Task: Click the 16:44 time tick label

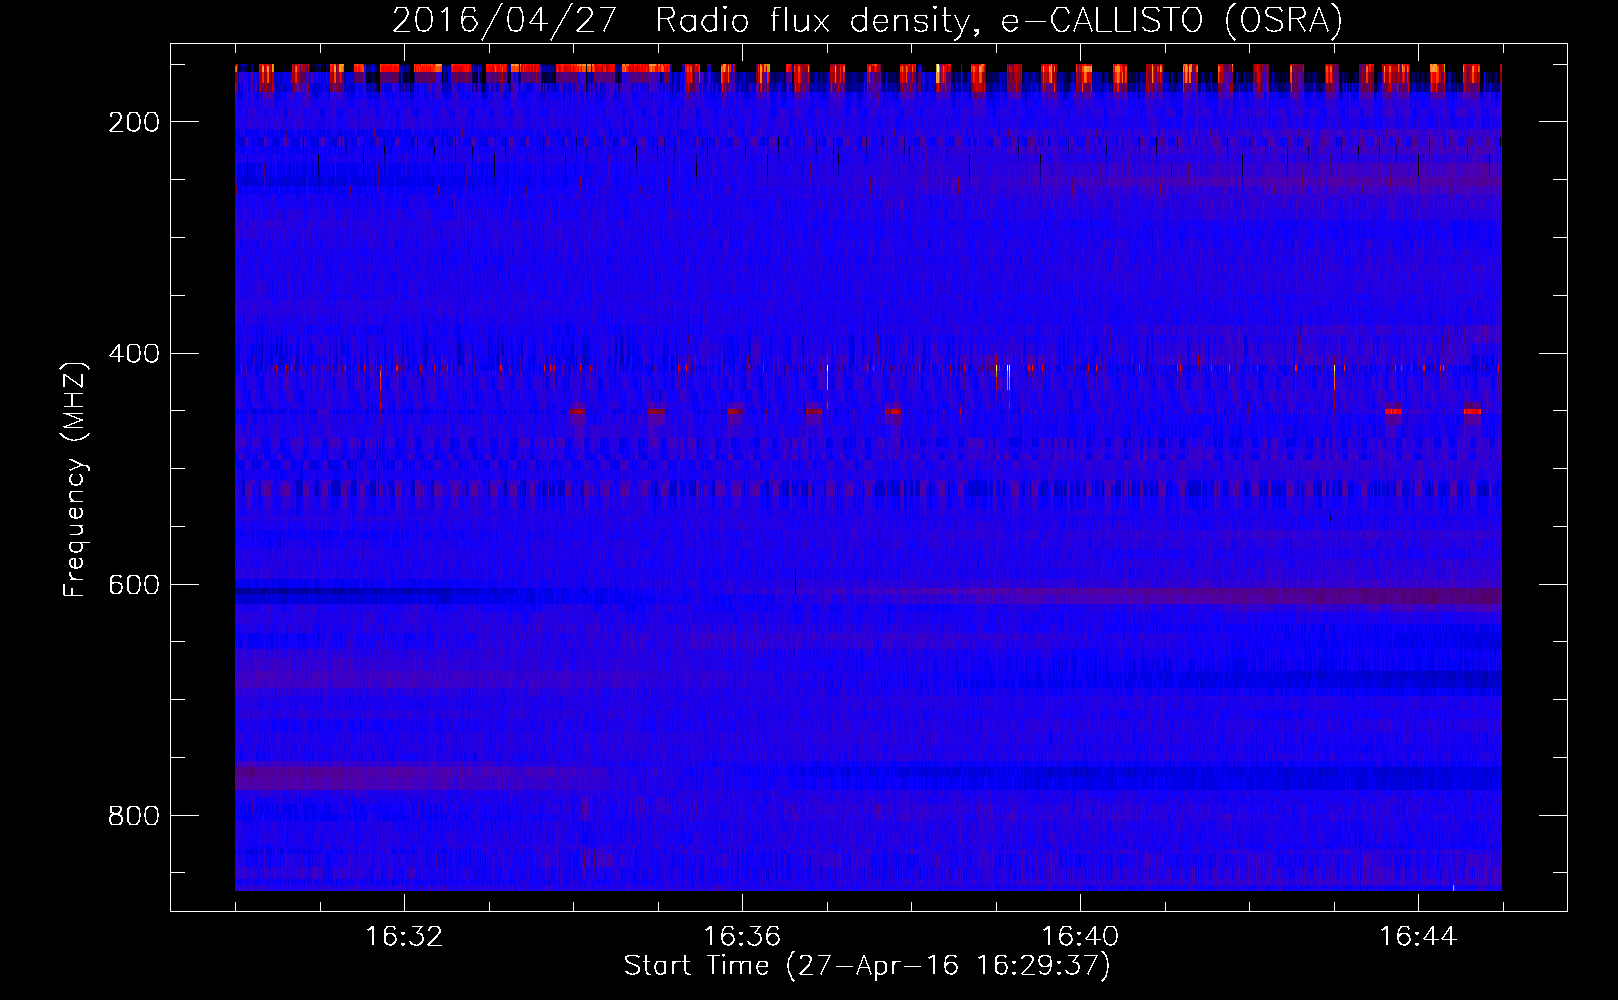Action: click(x=1418, y=937)
